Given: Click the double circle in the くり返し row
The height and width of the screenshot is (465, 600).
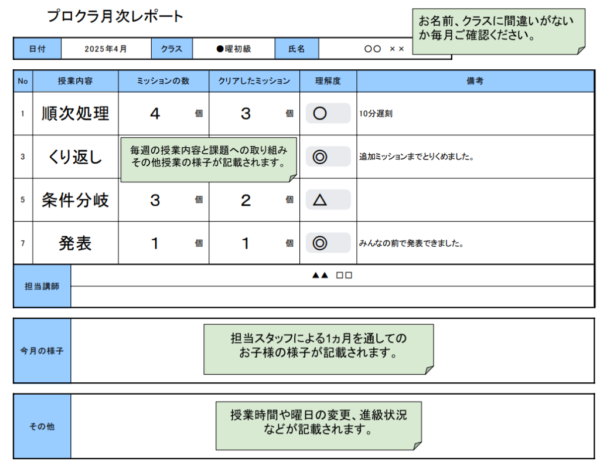Looking at the screenshot, I should coord(320,157).
